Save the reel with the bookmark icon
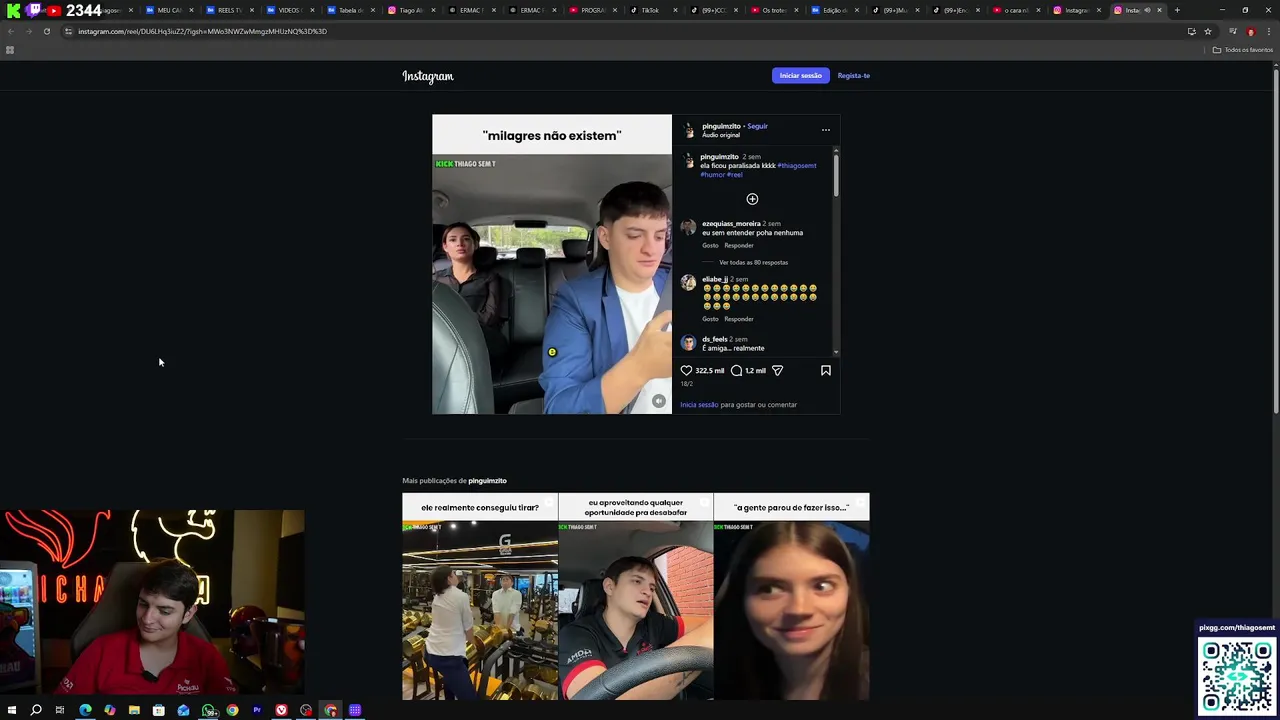 826,370
